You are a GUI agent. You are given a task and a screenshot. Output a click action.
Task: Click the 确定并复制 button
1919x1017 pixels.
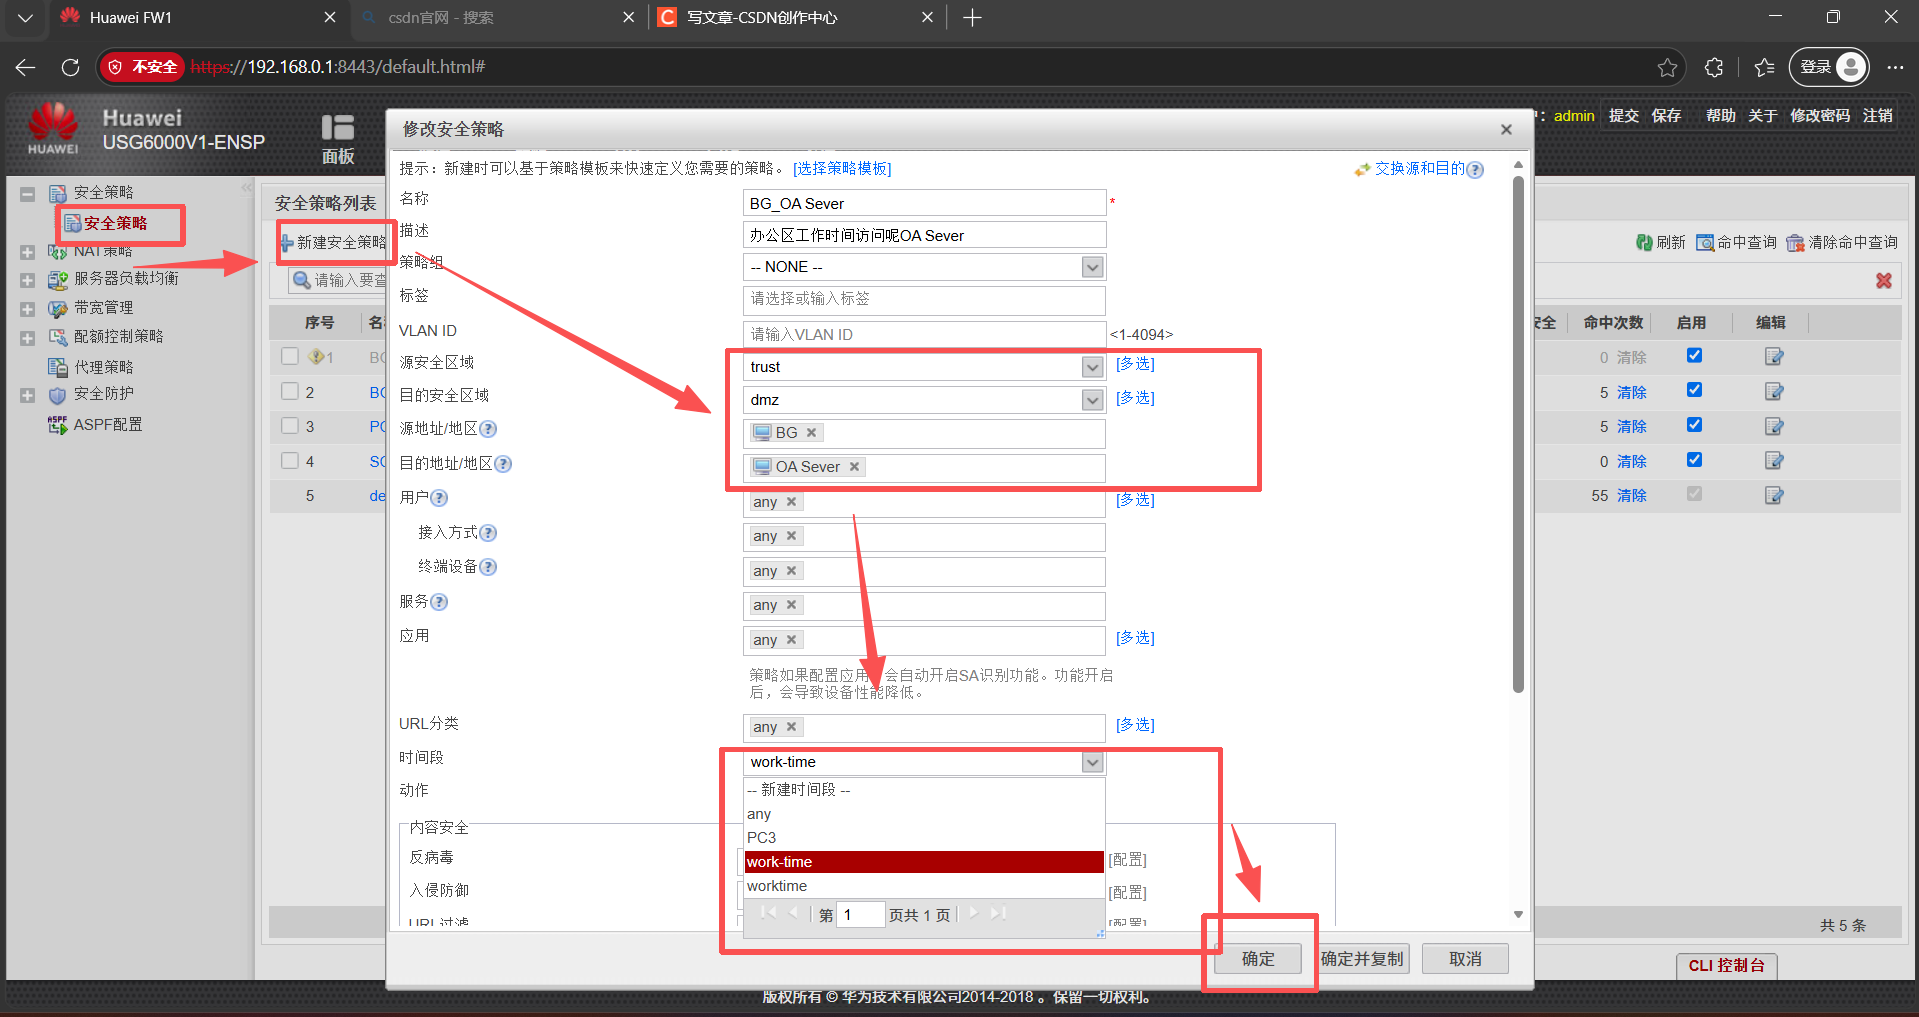1362,959
